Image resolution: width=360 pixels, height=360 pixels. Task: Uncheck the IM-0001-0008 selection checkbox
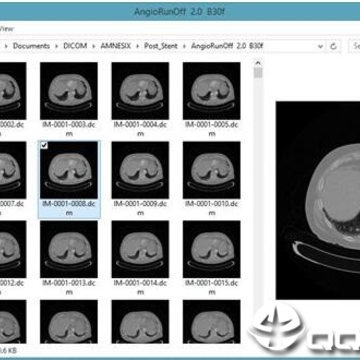(x=44, y=145)
